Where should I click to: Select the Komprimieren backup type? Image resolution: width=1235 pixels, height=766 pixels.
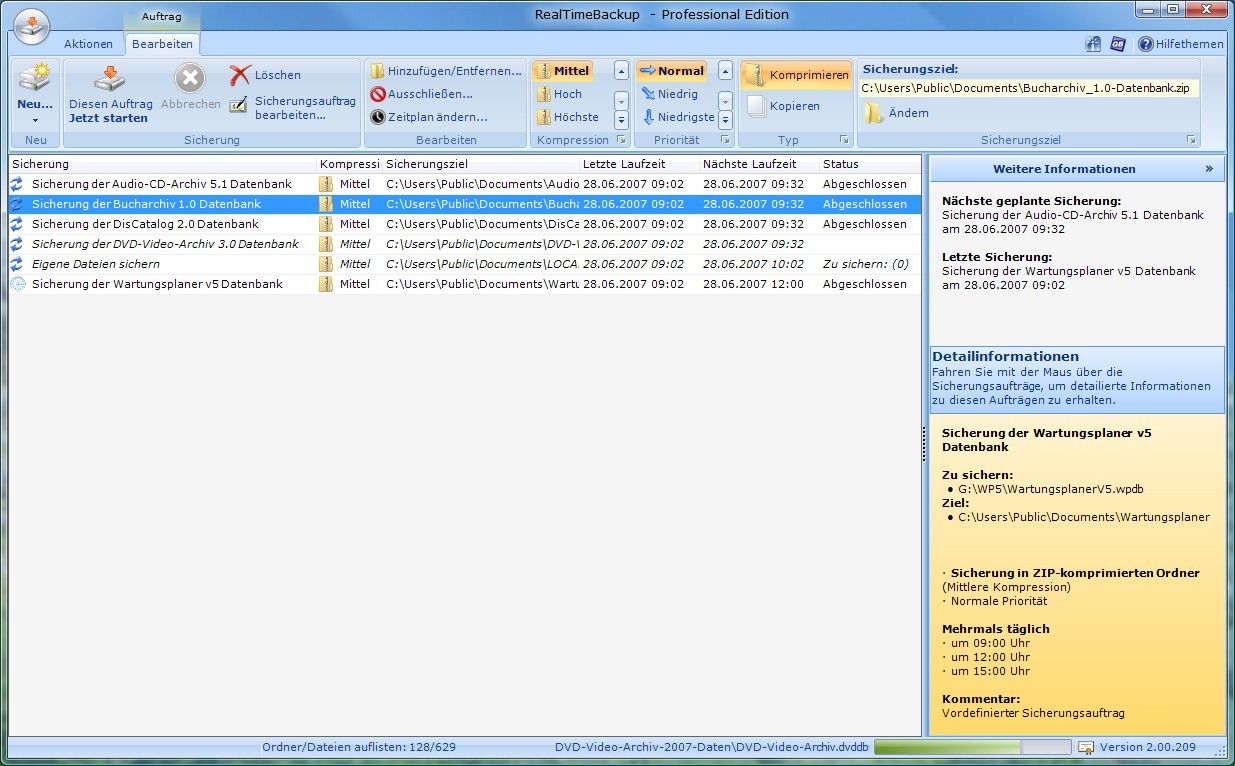(x=797, y=75)
